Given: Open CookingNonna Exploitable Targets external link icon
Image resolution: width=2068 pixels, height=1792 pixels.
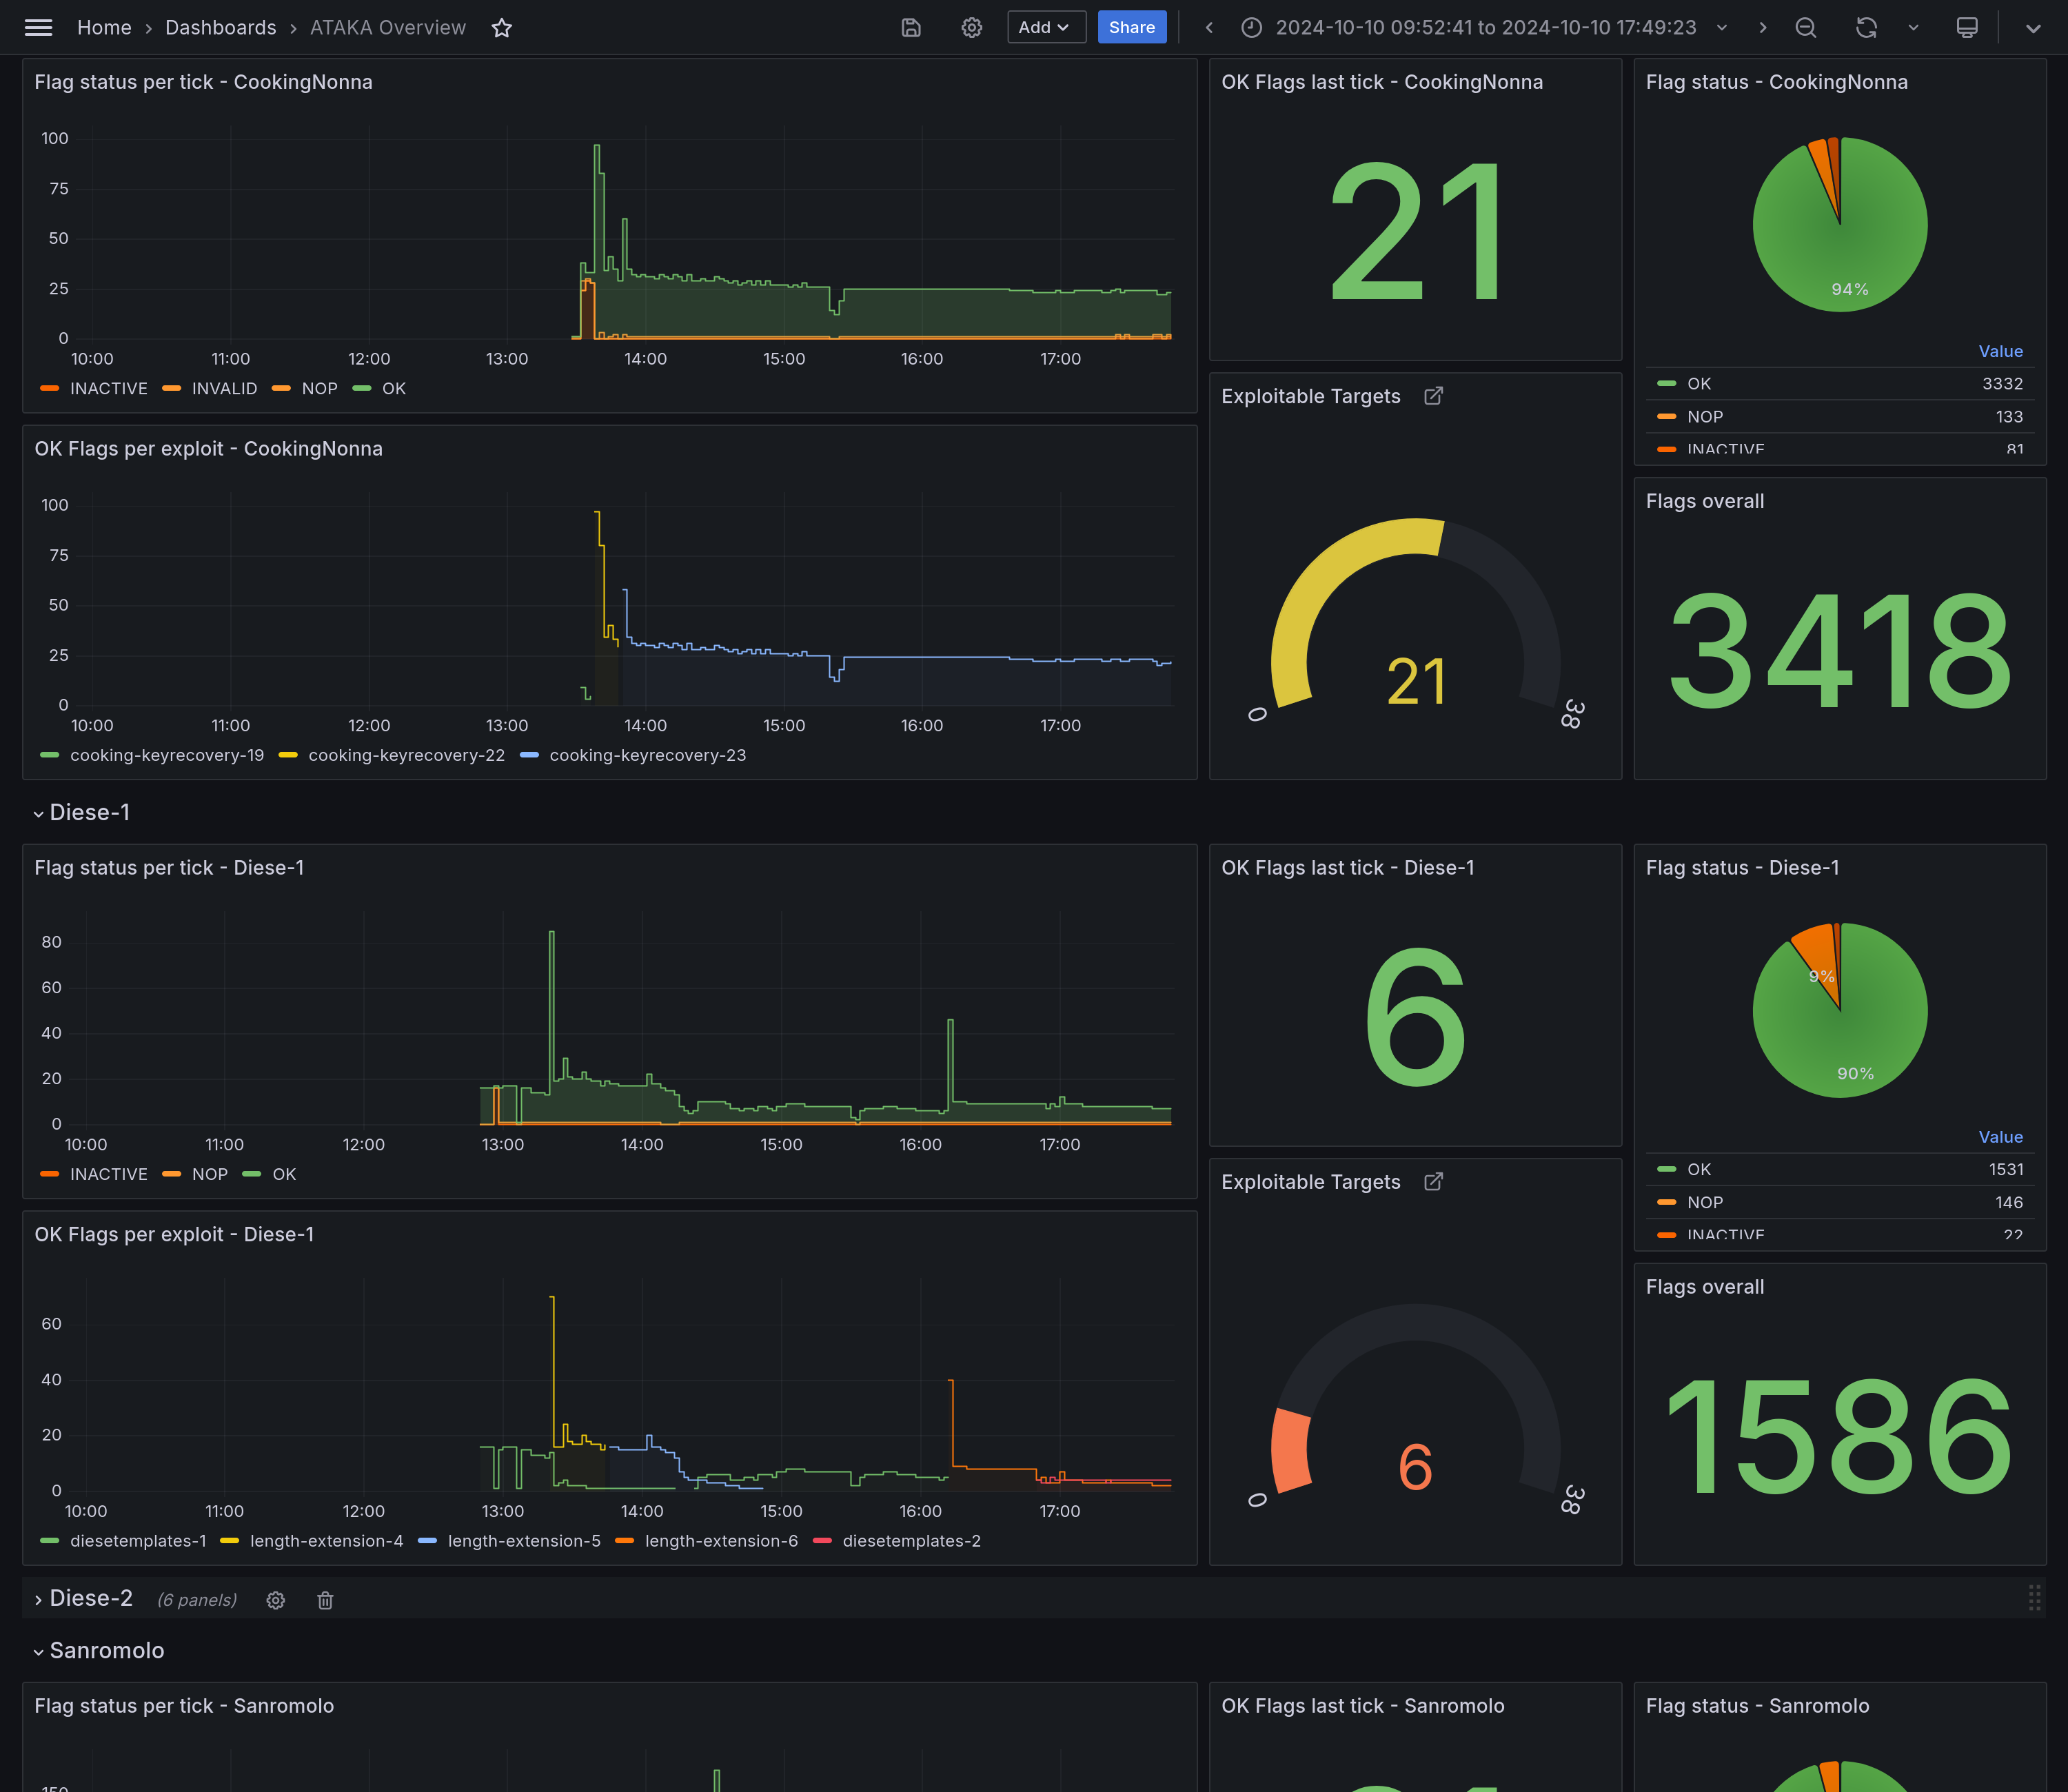Looking at the screenshot, I should 1433,396.
